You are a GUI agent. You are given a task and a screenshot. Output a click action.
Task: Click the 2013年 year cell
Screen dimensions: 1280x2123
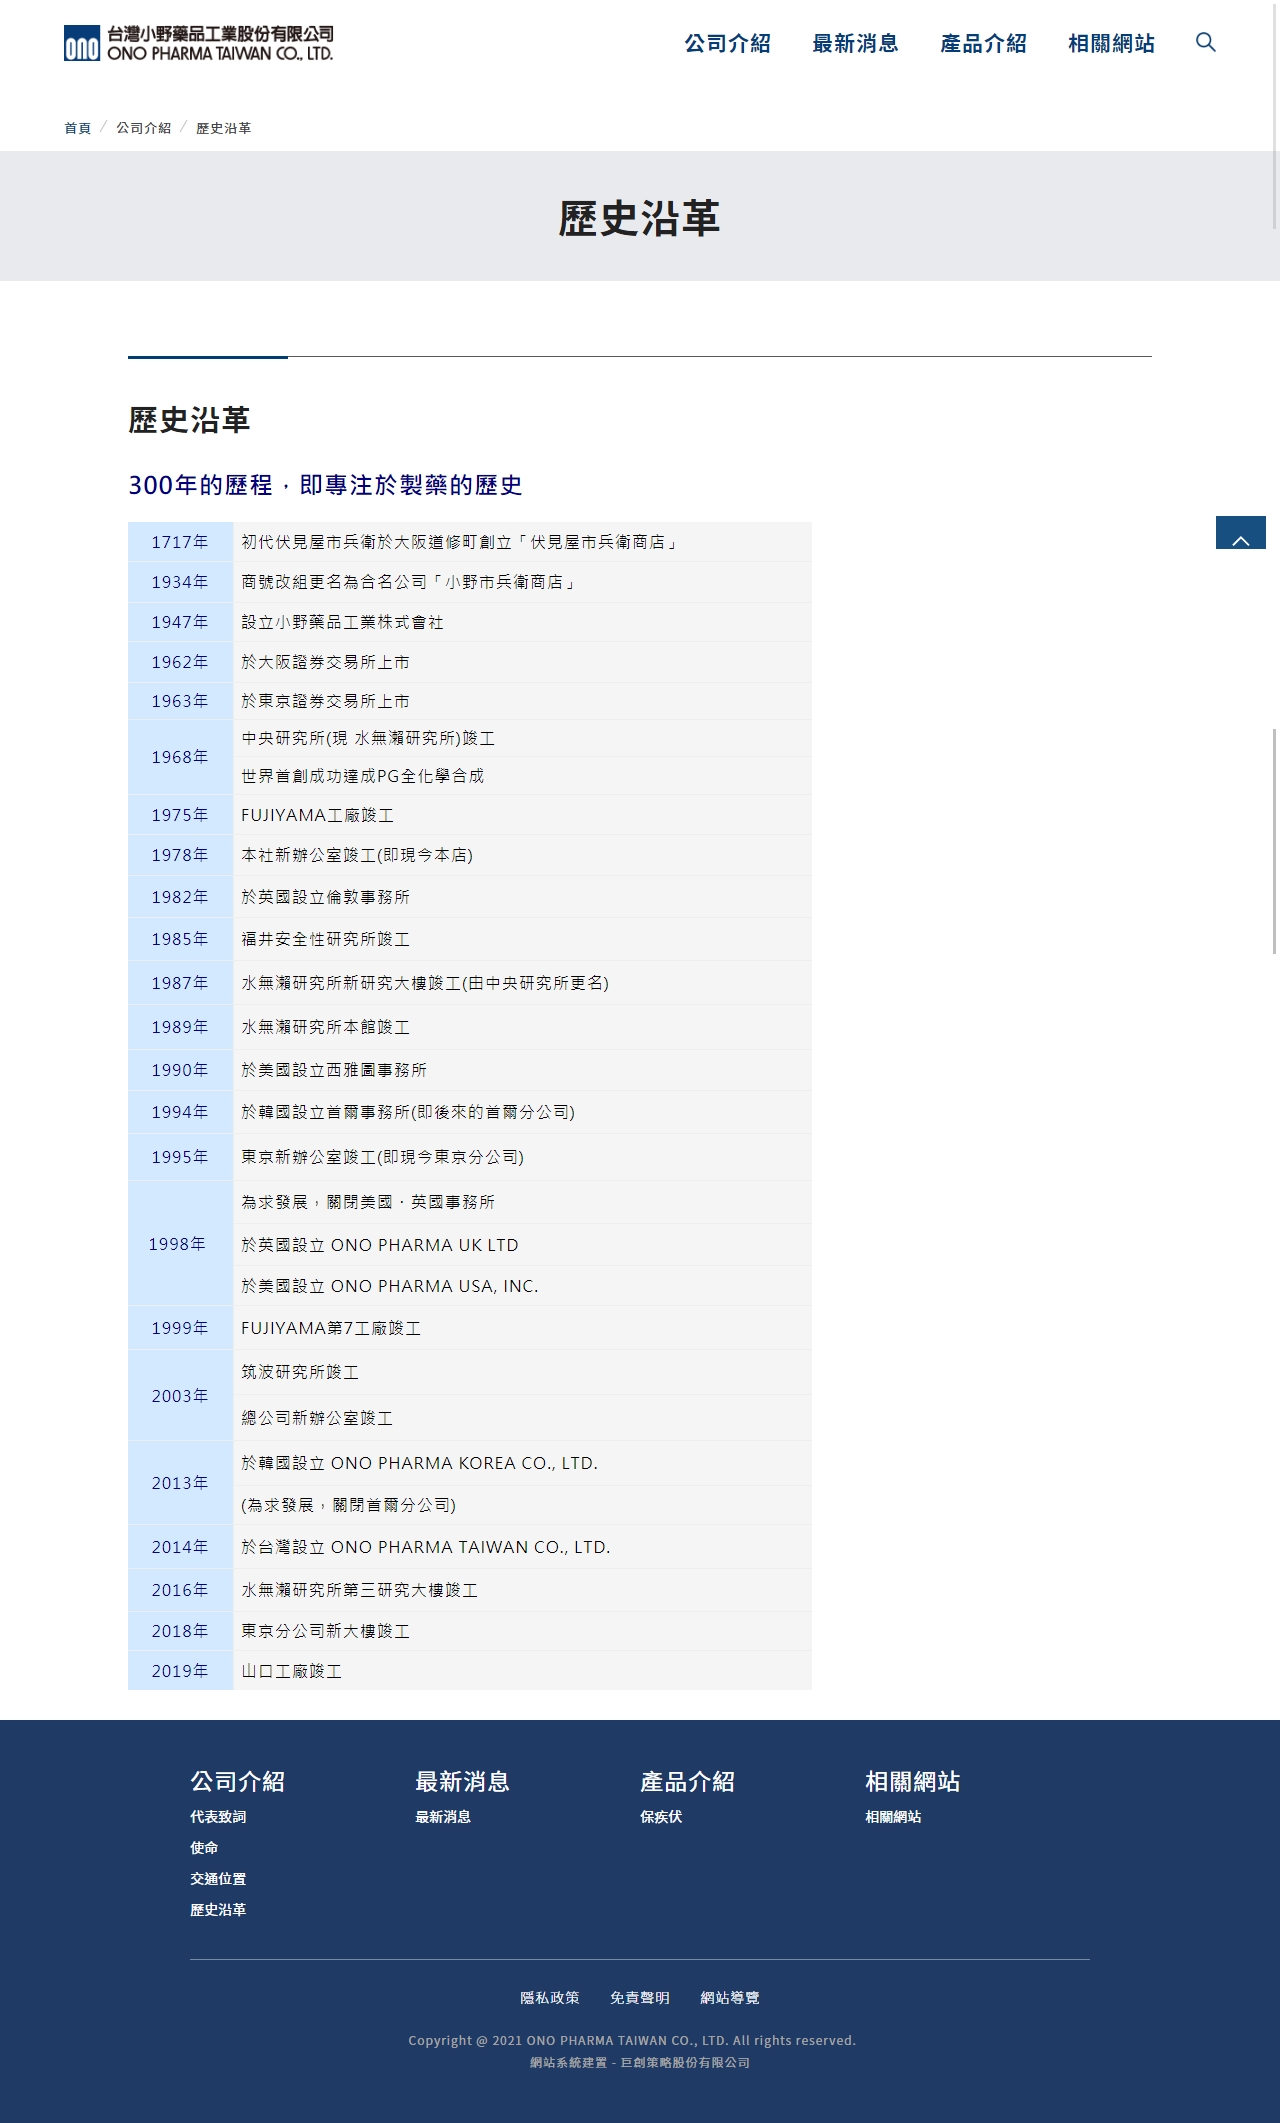tap(180, 1483)
